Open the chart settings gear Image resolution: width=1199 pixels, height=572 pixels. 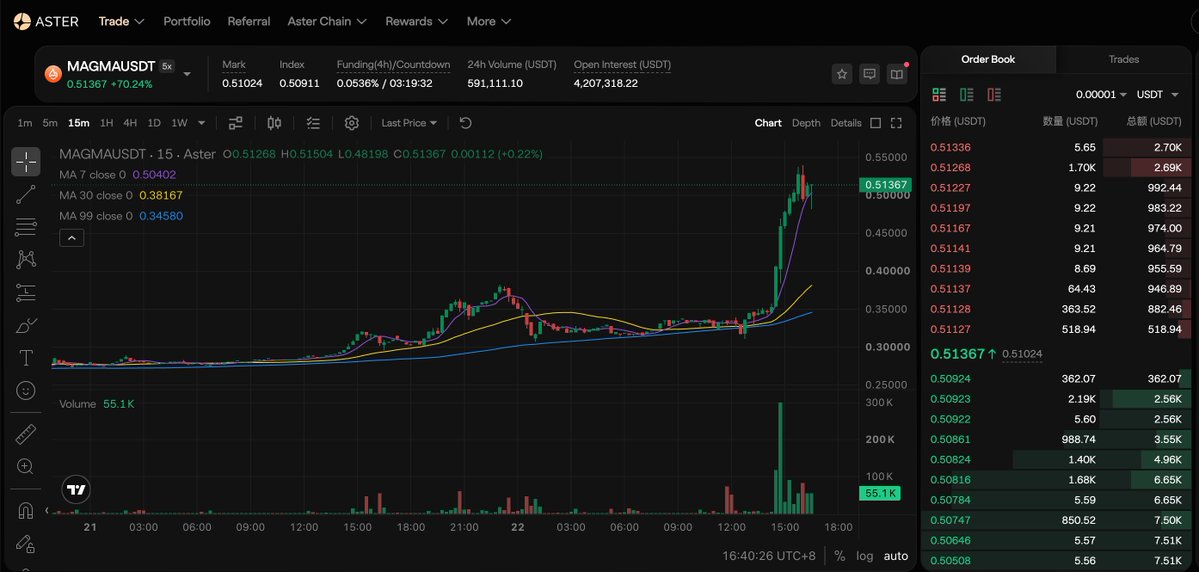coord(352,123)
